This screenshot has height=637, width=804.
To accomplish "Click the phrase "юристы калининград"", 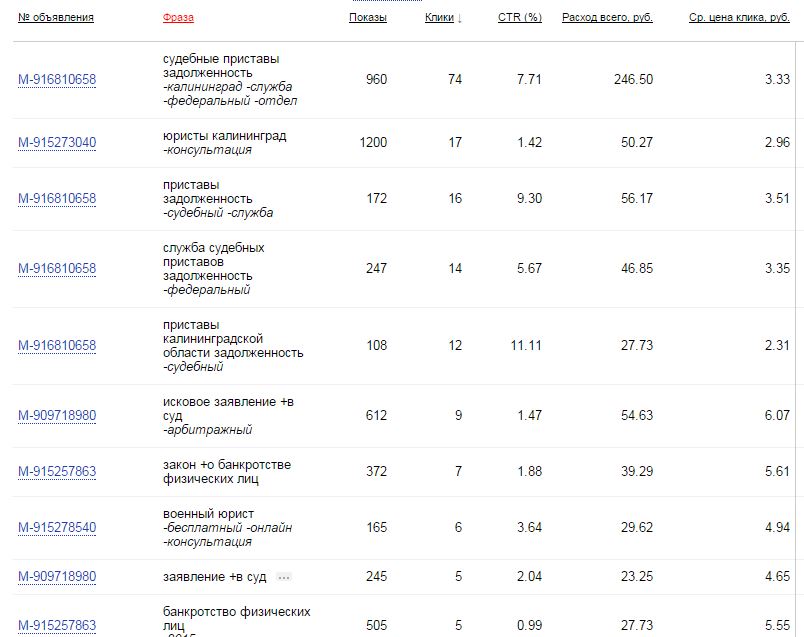I will coord(224,136).
